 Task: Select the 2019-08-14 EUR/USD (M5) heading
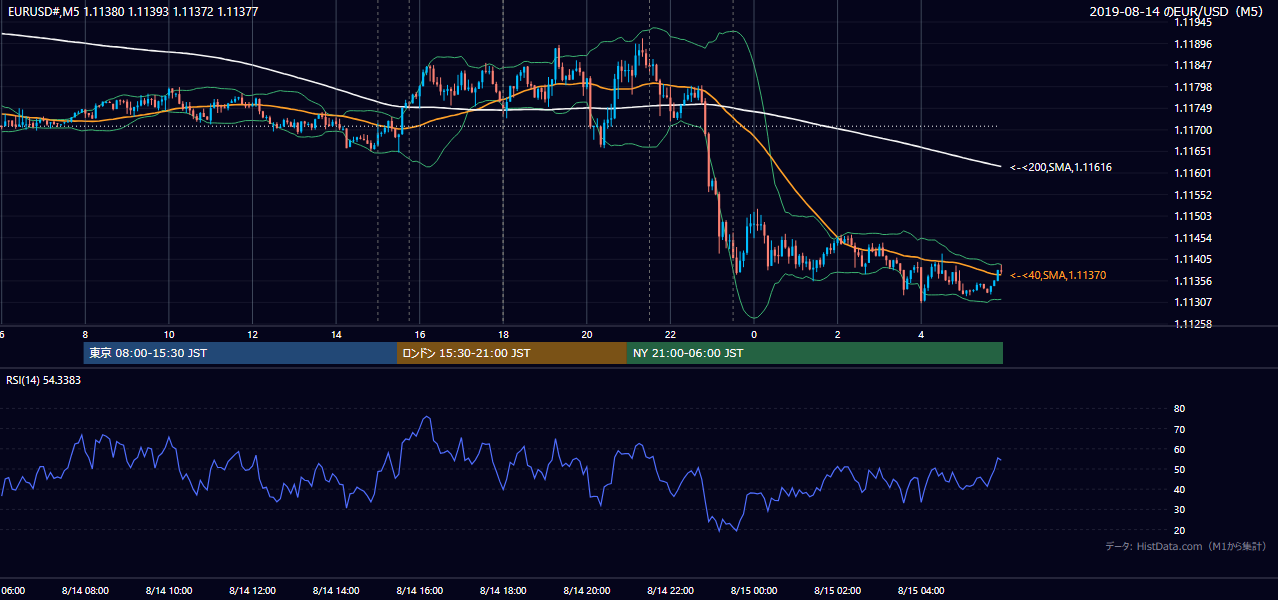tap(1177, 12)
